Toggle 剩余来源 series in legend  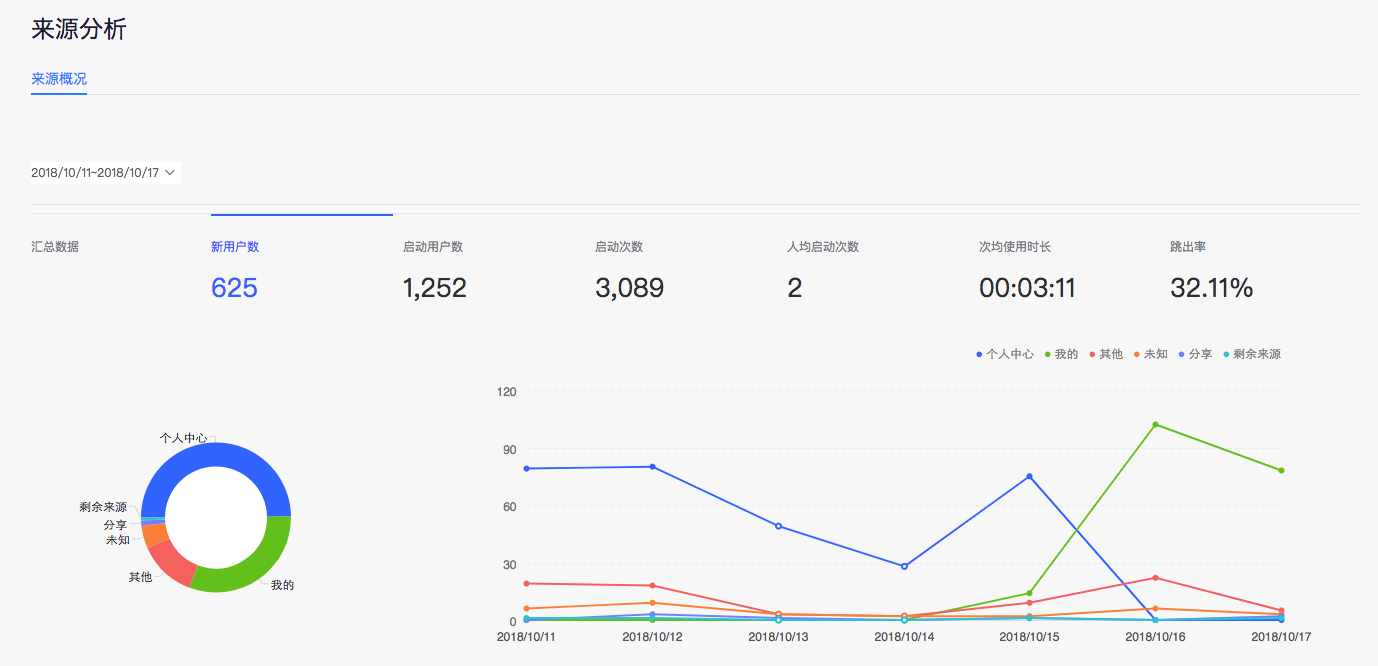1251,354
